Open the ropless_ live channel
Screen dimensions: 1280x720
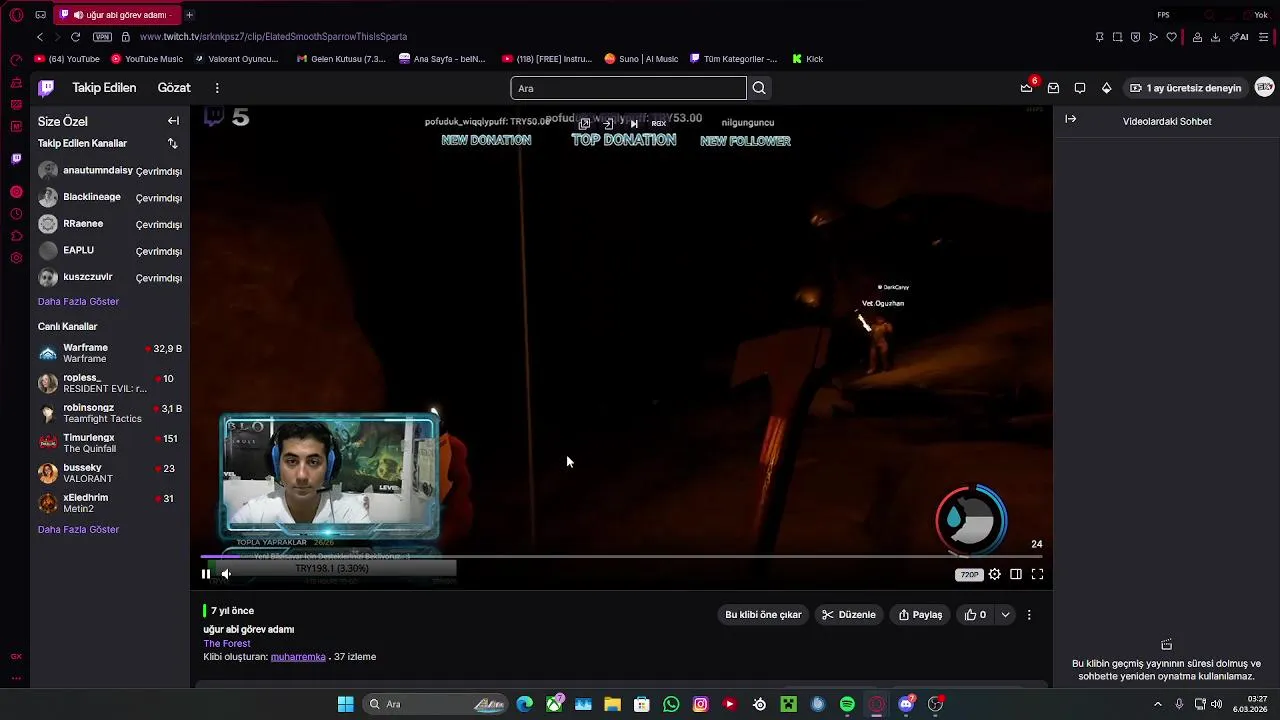pos(110,383)
